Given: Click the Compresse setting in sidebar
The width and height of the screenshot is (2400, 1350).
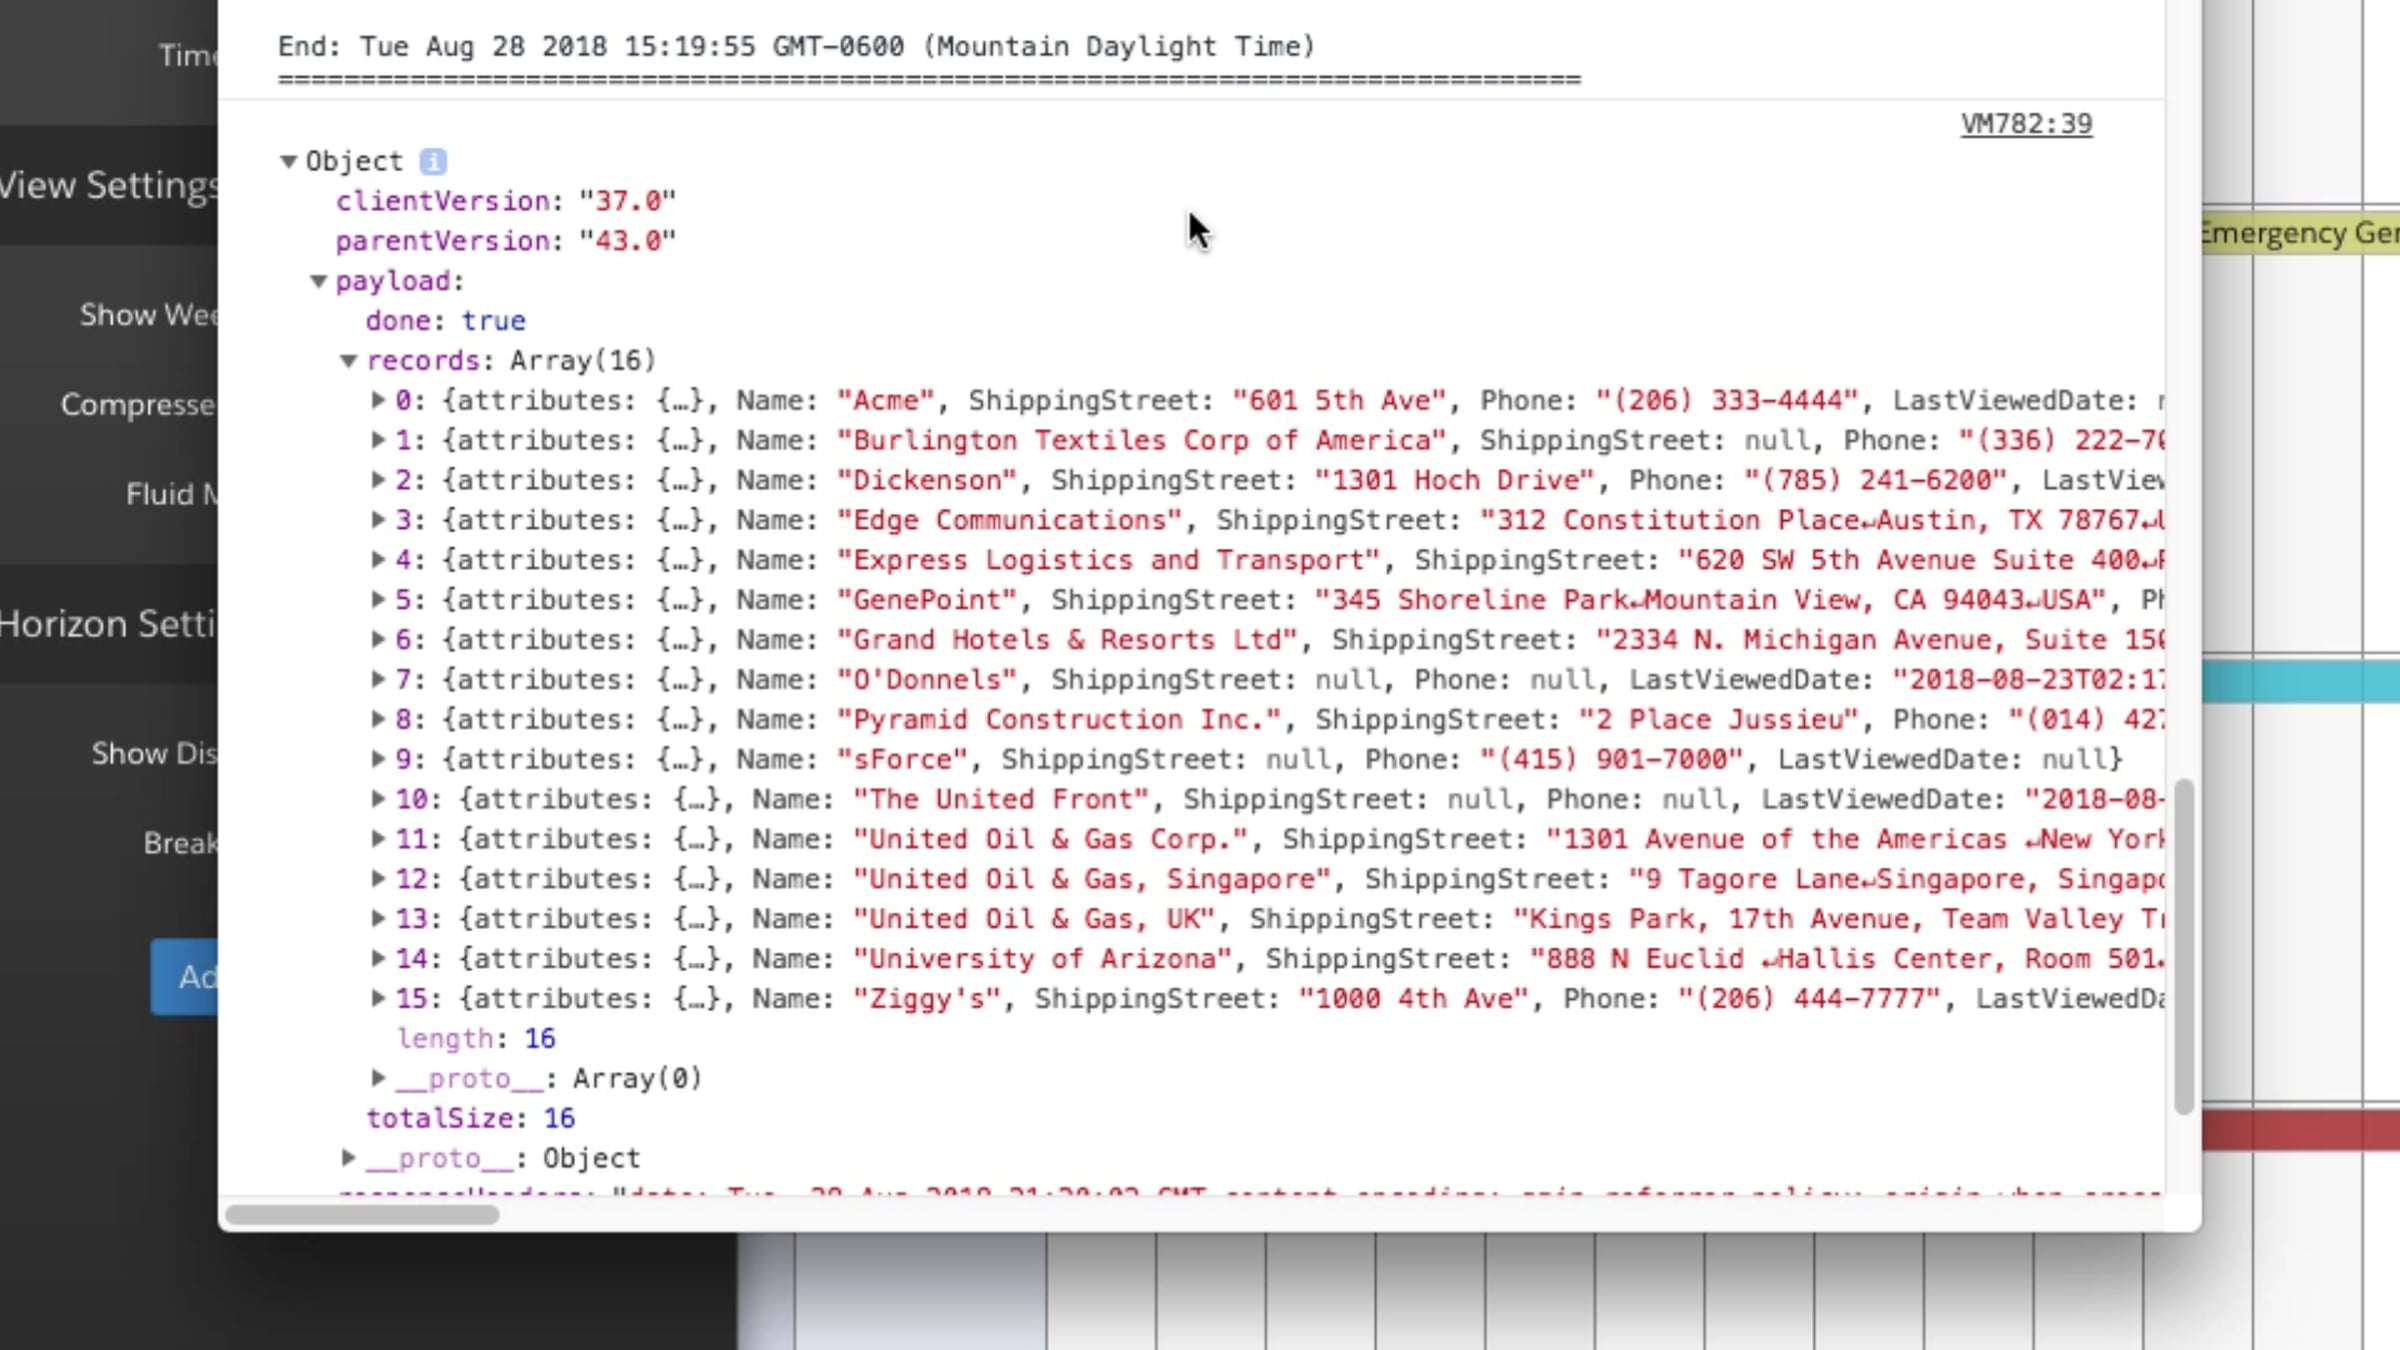Looking at the screenshot, I should [138, 405].
